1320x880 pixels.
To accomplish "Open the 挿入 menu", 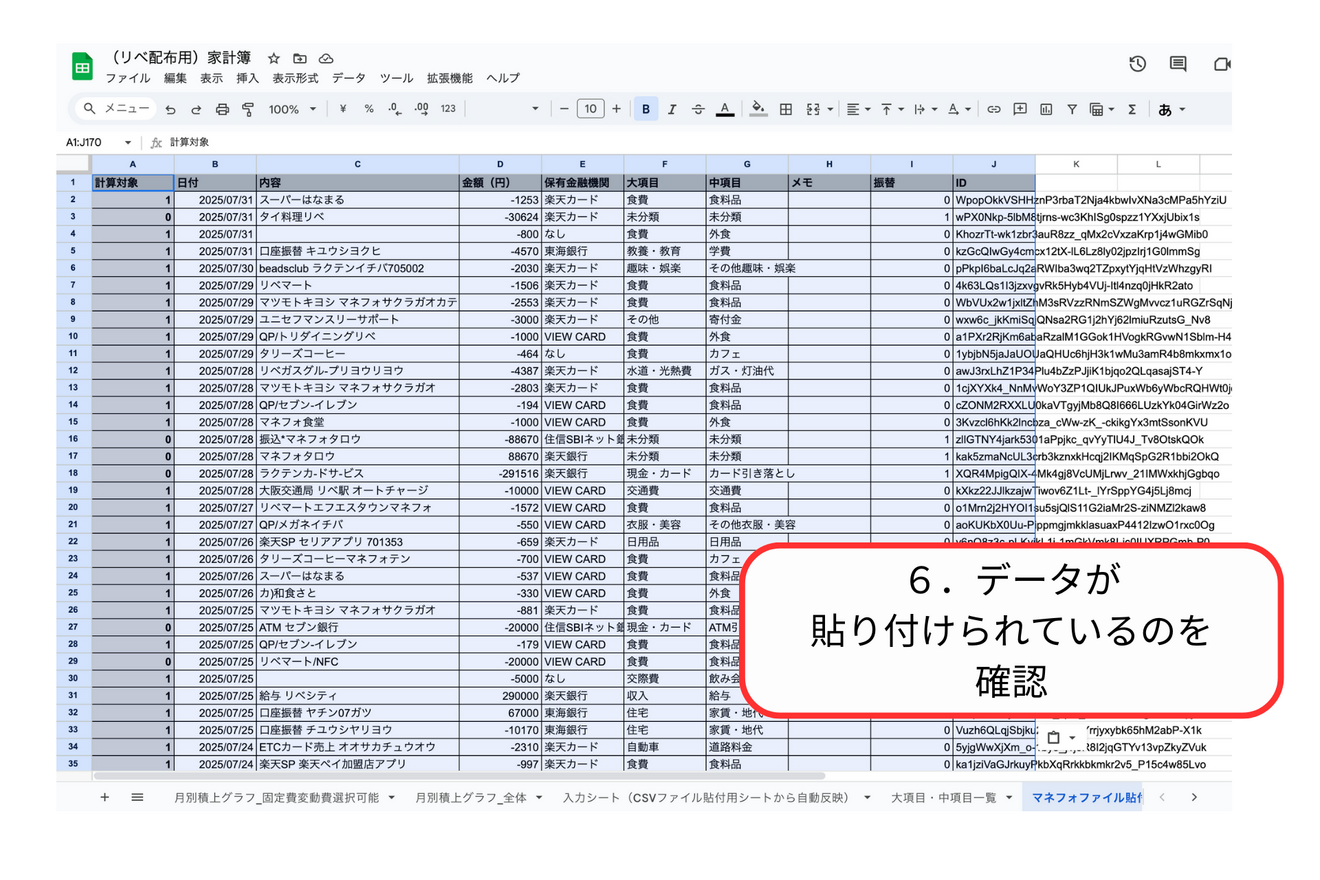I will tap(247, 78).
